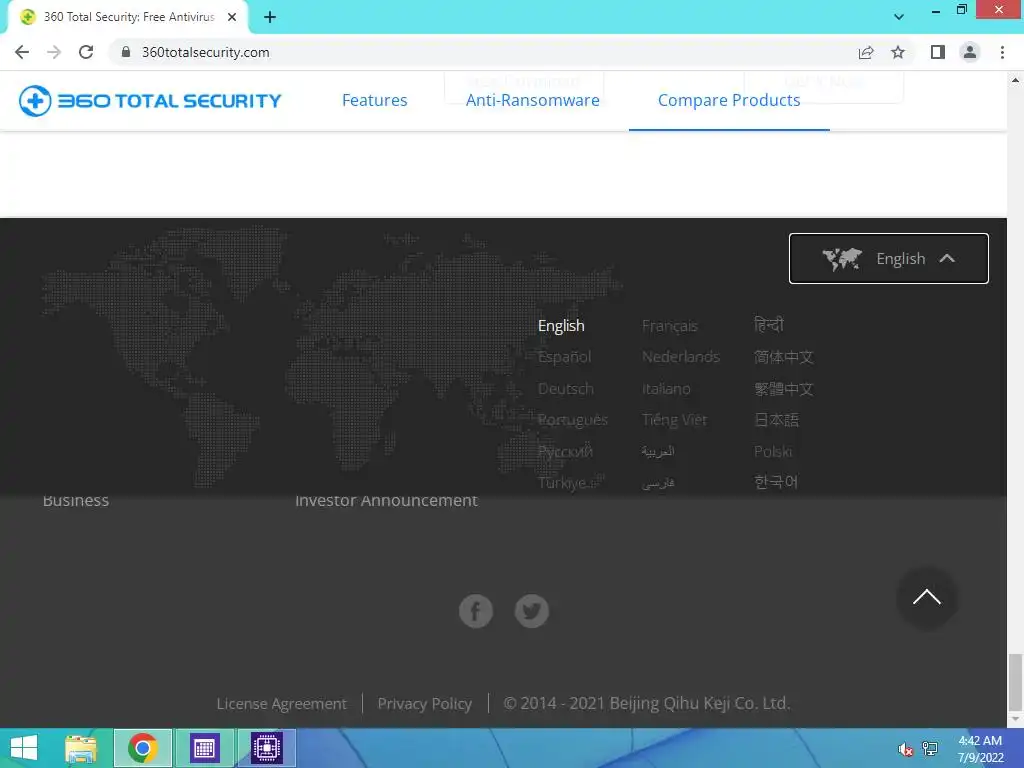
Task: Share this page icon
Action: tap(866, 52)
